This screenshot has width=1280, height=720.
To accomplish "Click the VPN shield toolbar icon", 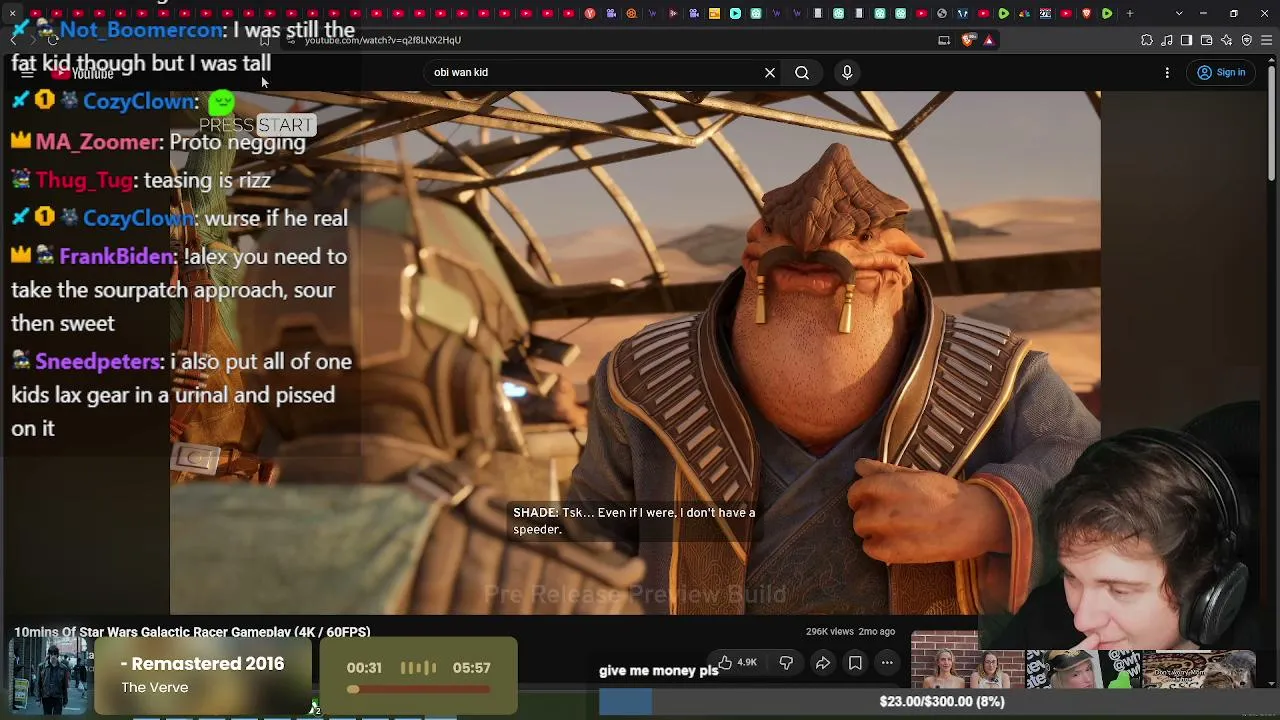I will click(1247, 40).
